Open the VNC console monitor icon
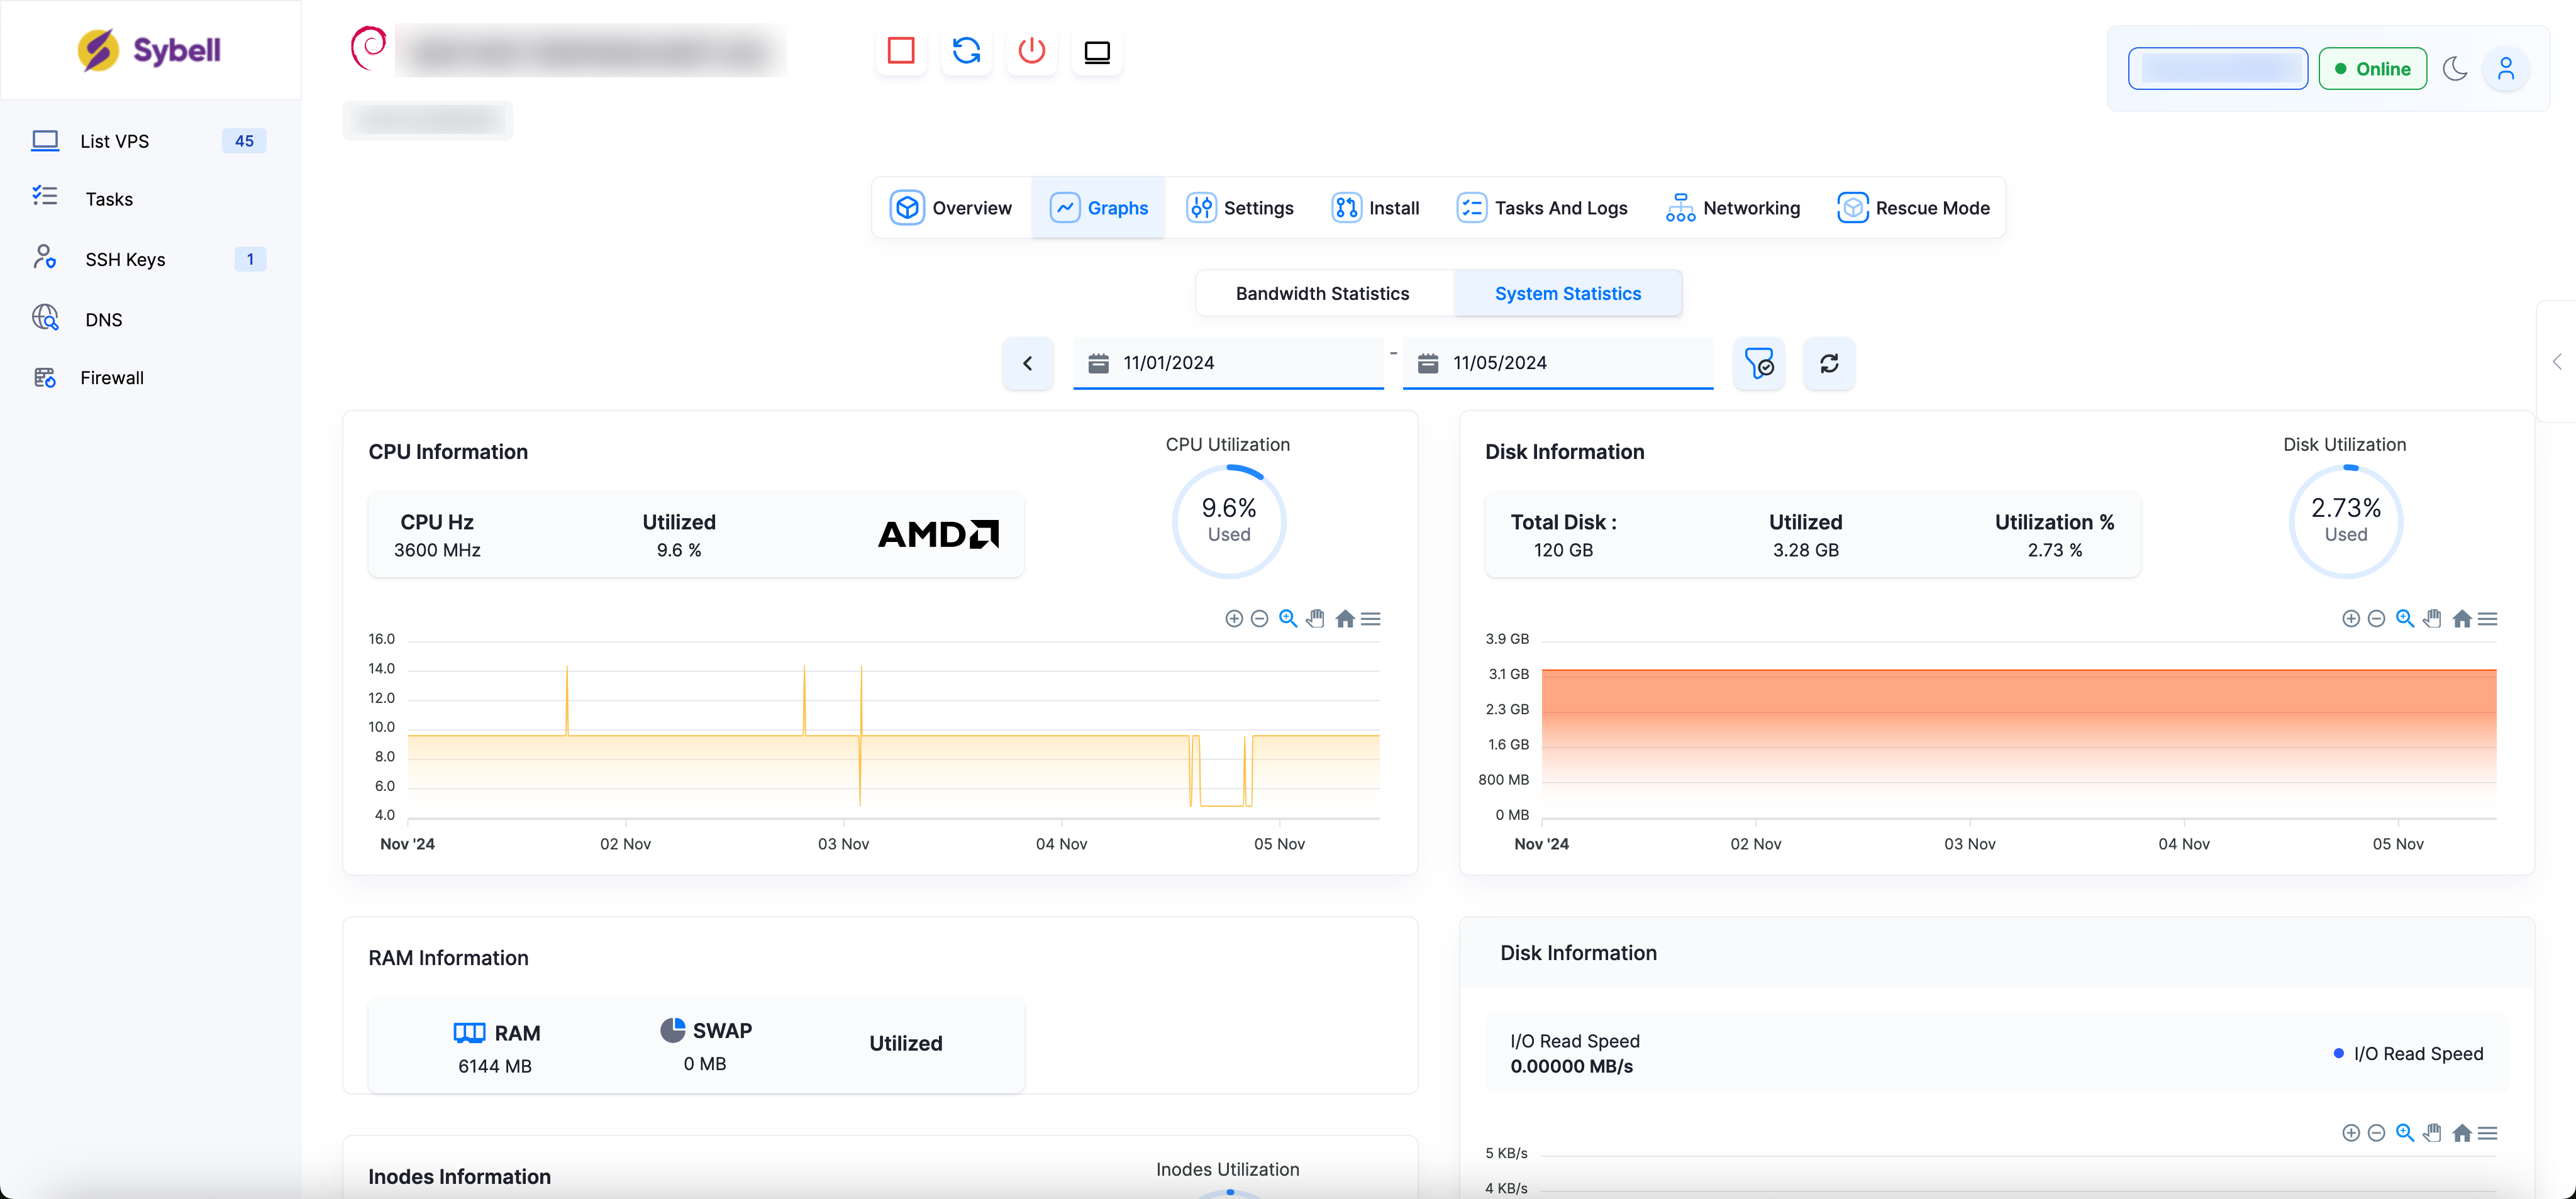The width and height of the screenshot is (2576, 1199). pos(1097,51)
